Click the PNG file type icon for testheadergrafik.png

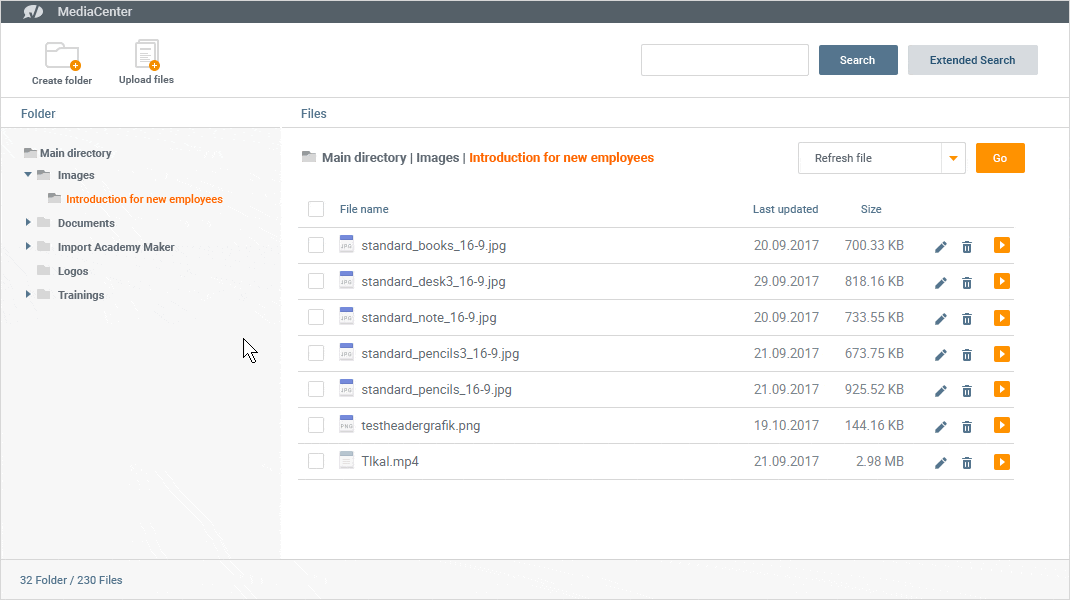(346, 425)
